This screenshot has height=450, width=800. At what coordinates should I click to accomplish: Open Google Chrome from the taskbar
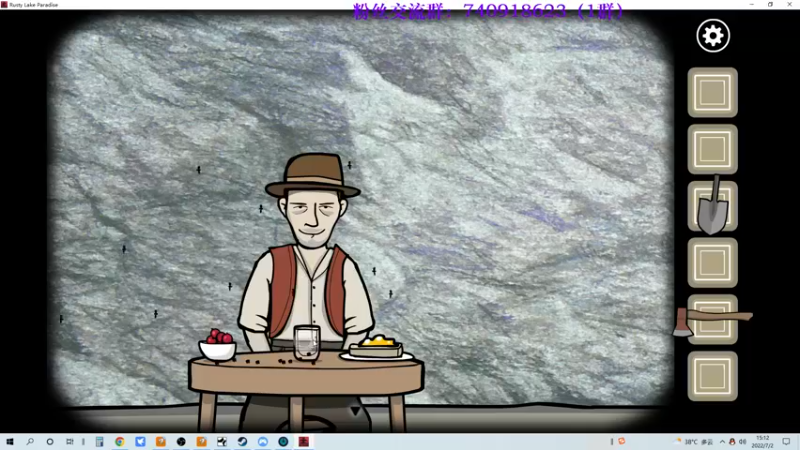coord(119,442)
